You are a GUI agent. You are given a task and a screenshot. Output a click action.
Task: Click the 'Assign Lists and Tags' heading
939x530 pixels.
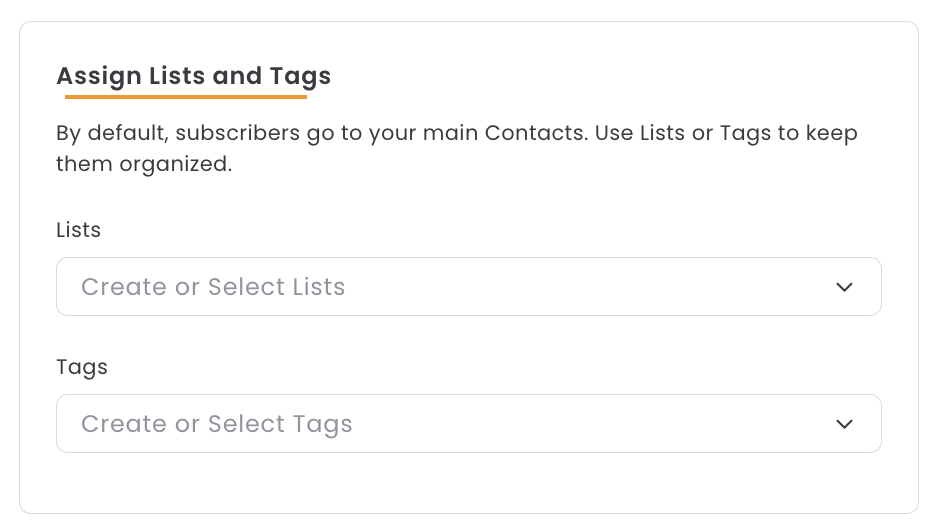click(193, 75)
